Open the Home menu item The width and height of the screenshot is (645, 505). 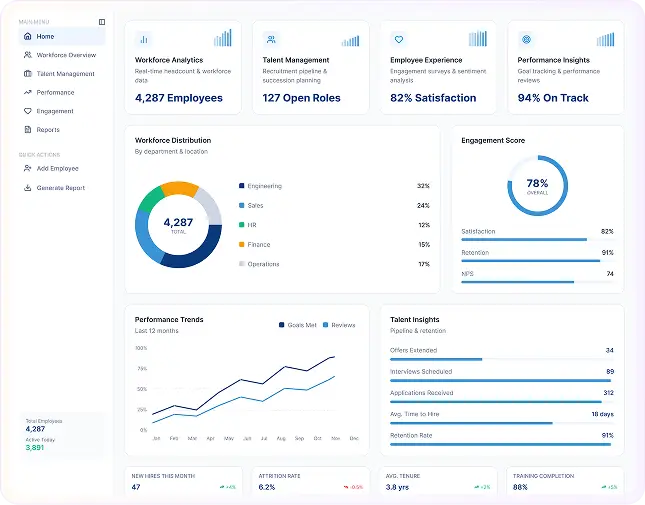click(62, 36)
